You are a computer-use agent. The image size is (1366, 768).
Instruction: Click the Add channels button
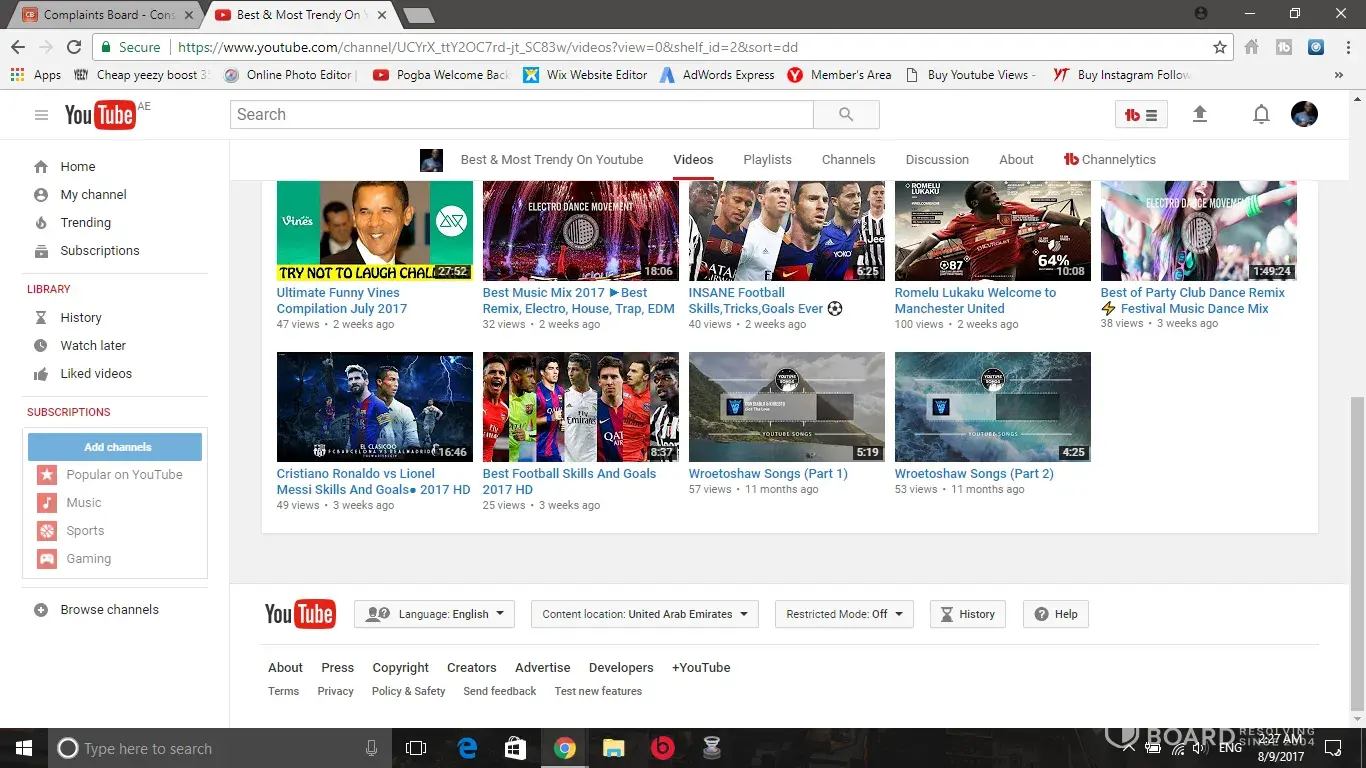coord(115,447)
